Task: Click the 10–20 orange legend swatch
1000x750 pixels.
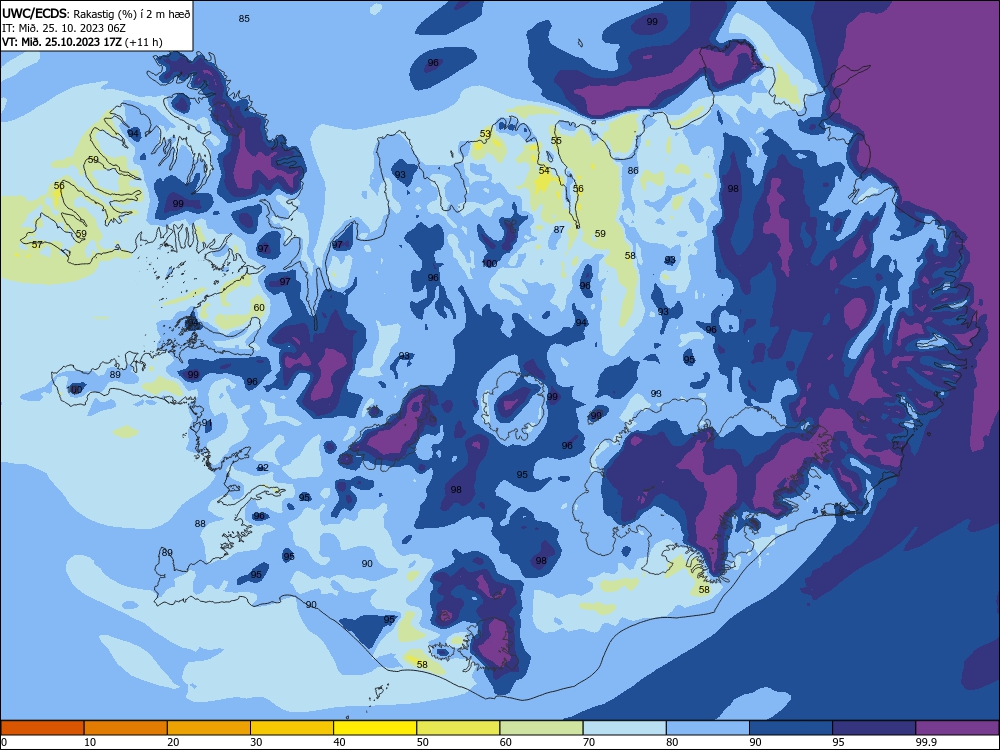Action: [126, 728]
